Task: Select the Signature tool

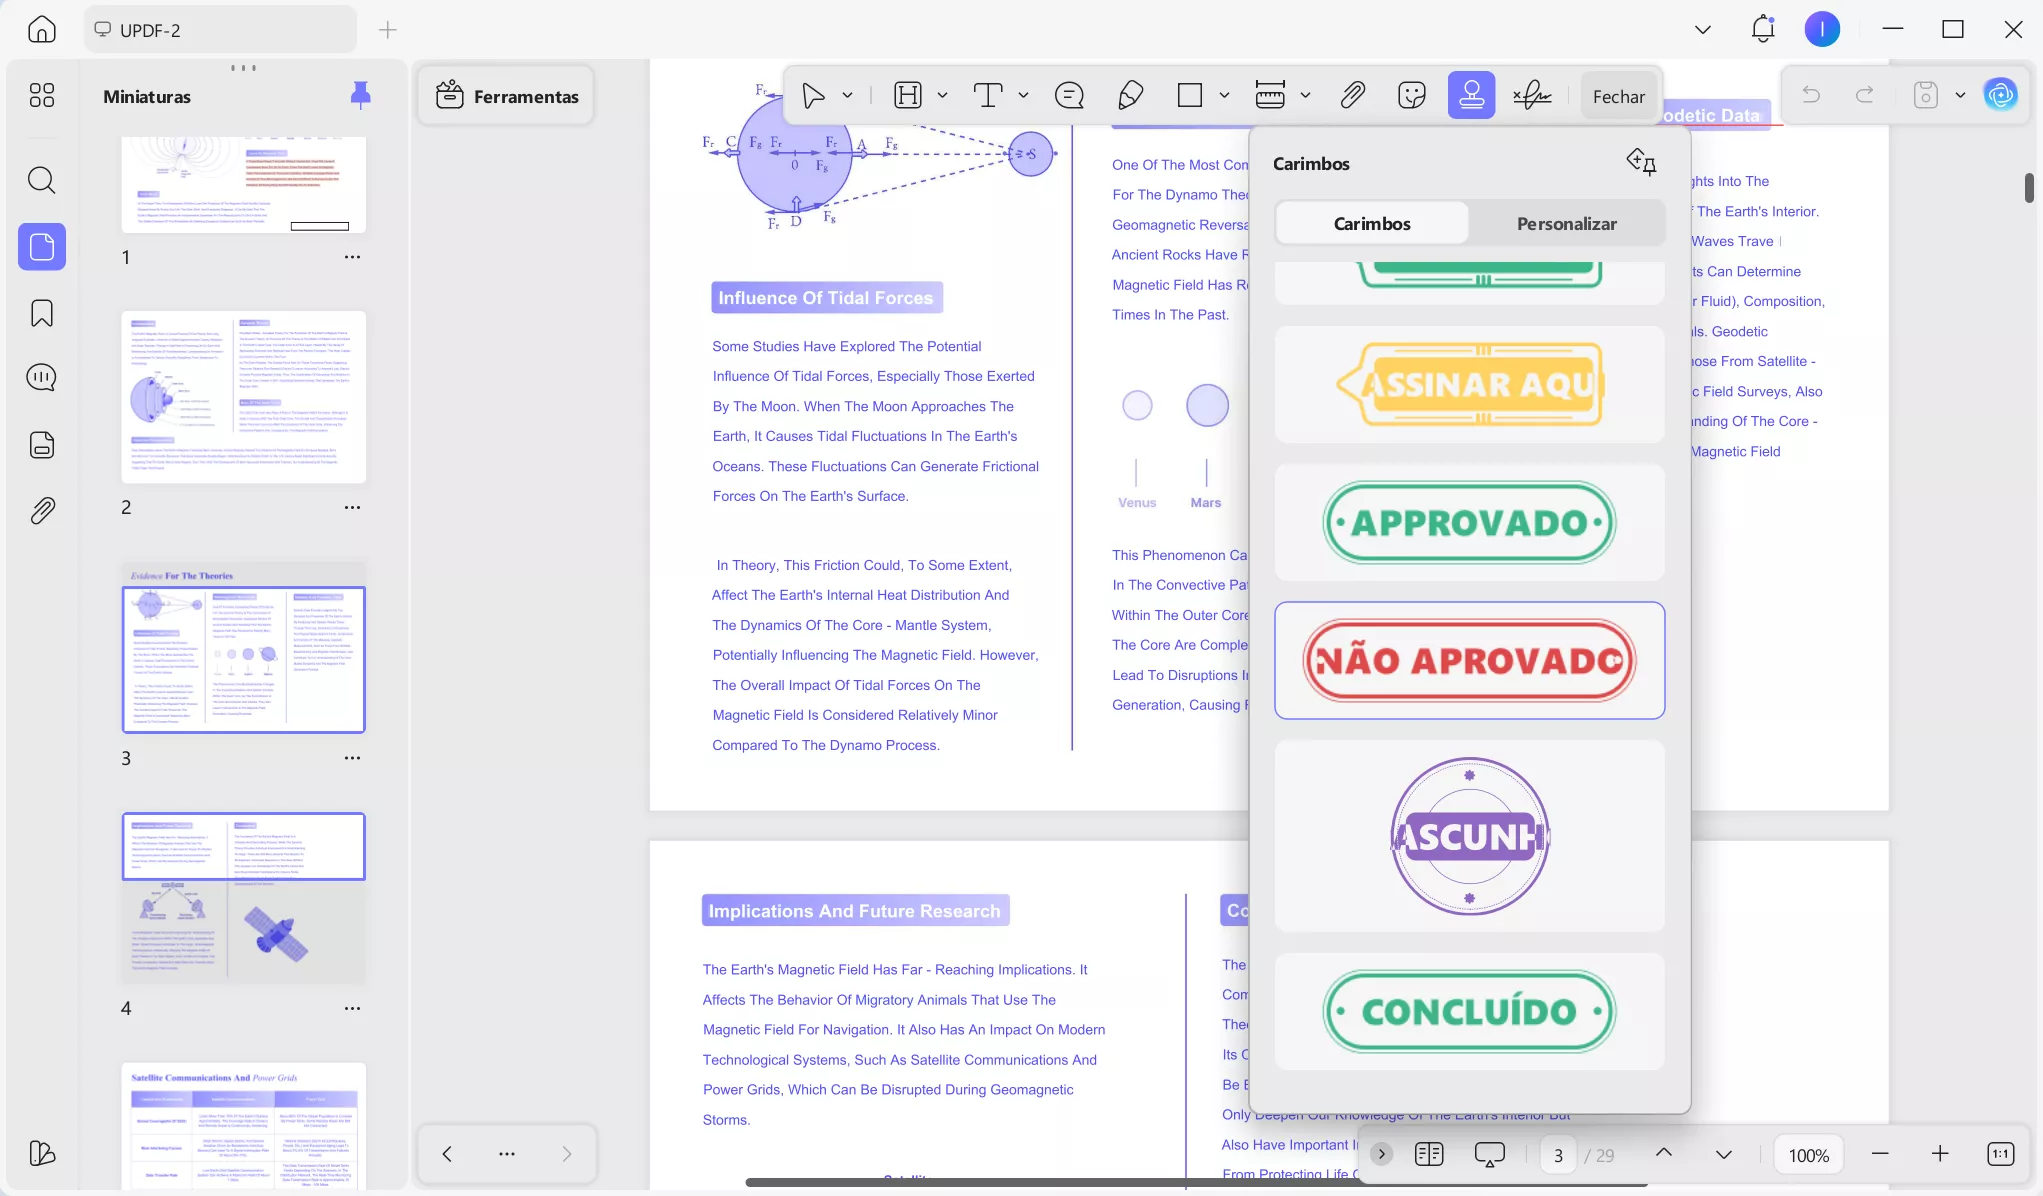Action: click(1533, 95)
